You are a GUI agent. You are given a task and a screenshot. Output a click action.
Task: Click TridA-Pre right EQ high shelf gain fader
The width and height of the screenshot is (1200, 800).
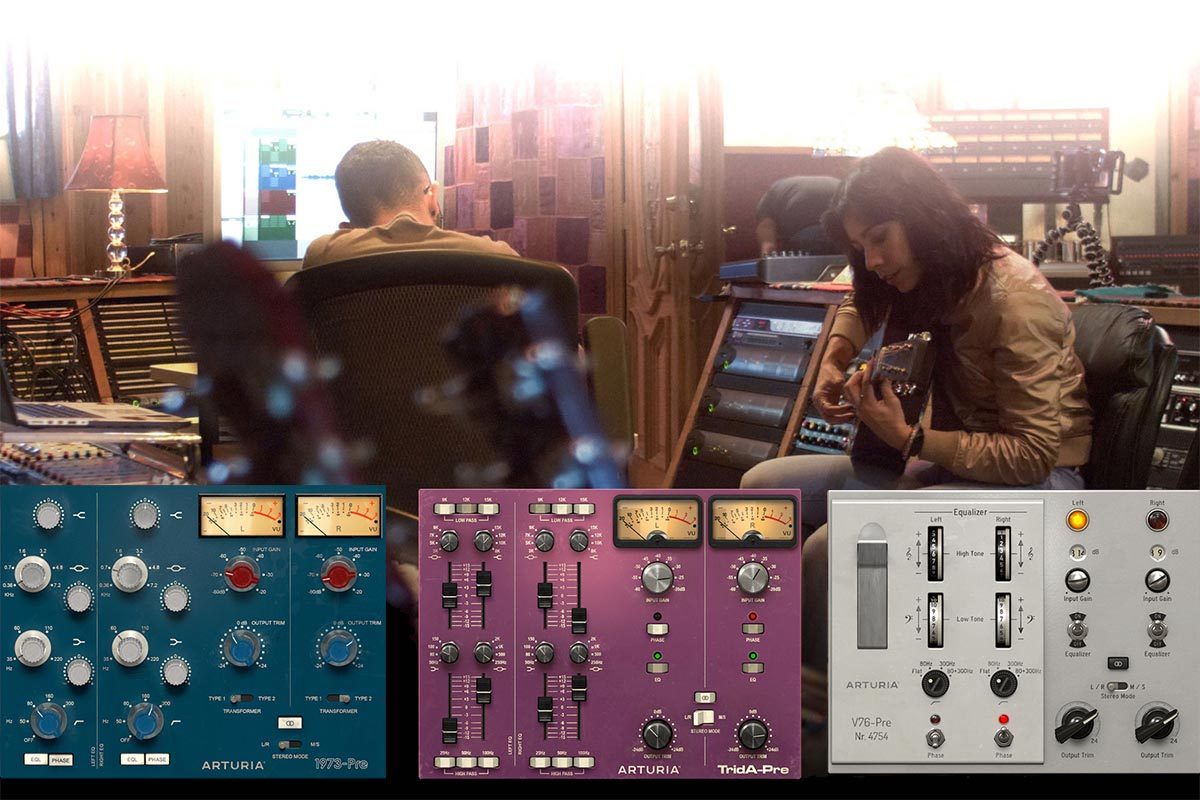click(579, 621)
